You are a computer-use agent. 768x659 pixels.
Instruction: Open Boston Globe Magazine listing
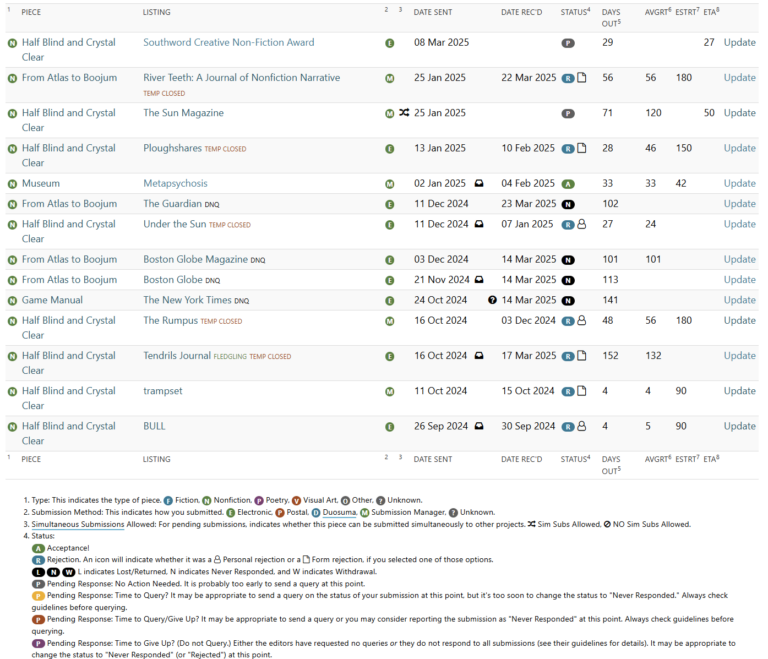click(x=195, y=260)
